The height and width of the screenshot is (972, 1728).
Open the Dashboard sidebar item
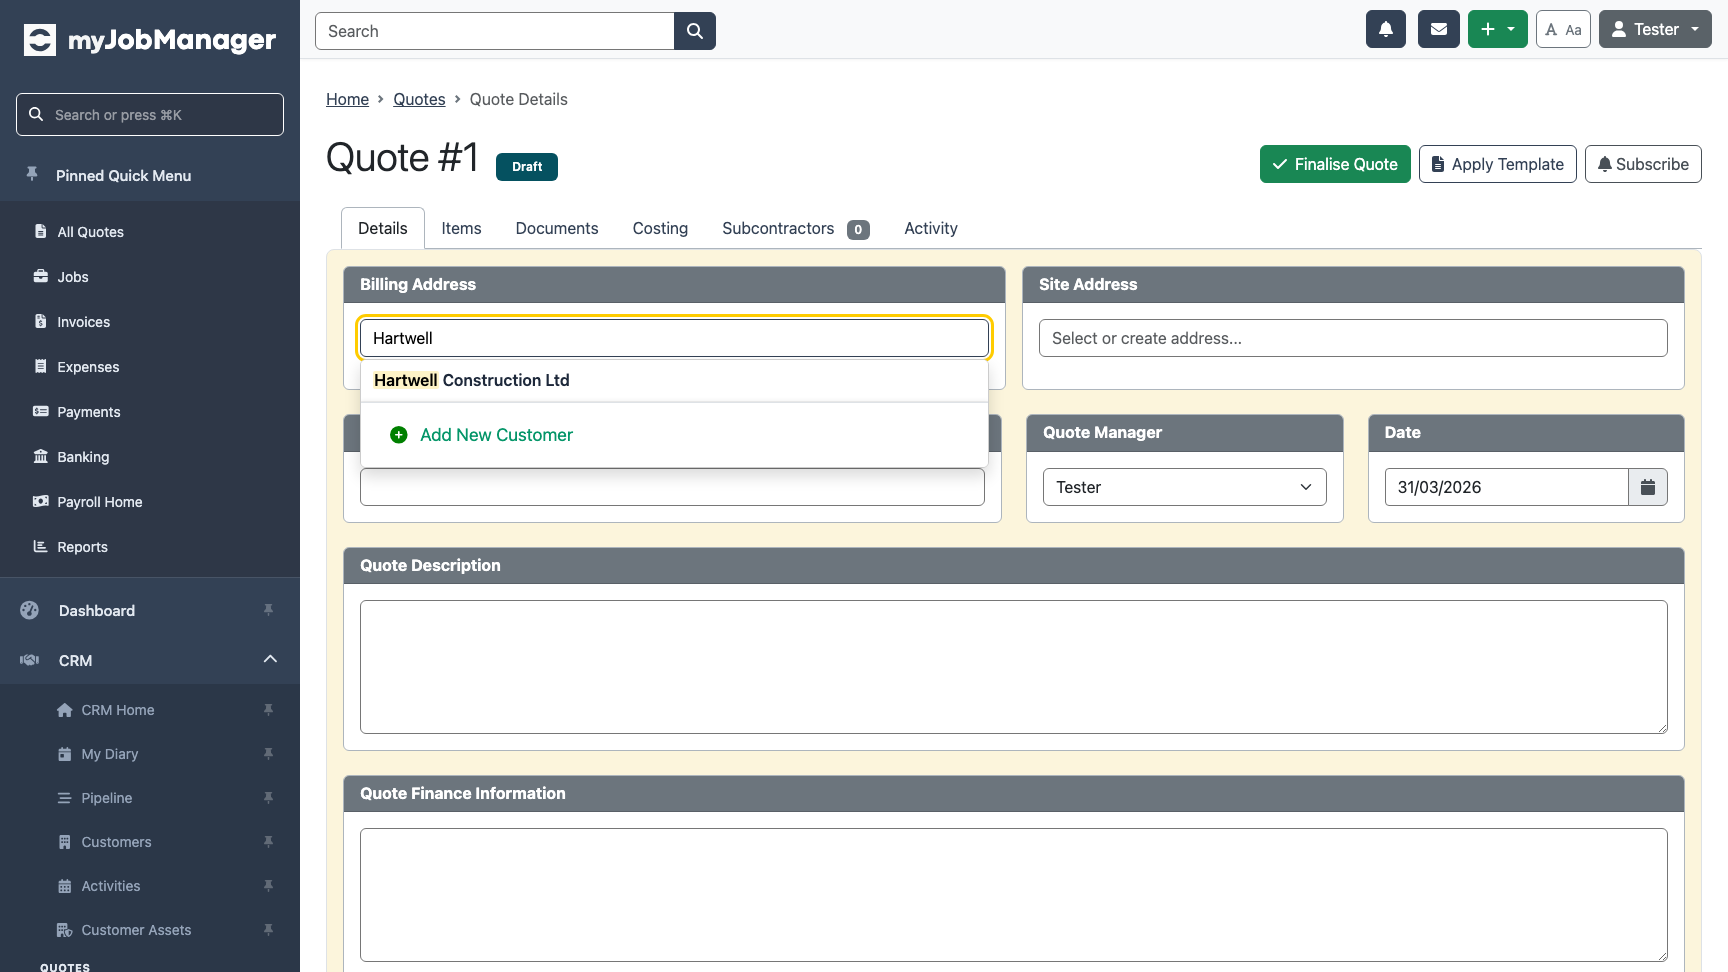[x=97, y=610]
